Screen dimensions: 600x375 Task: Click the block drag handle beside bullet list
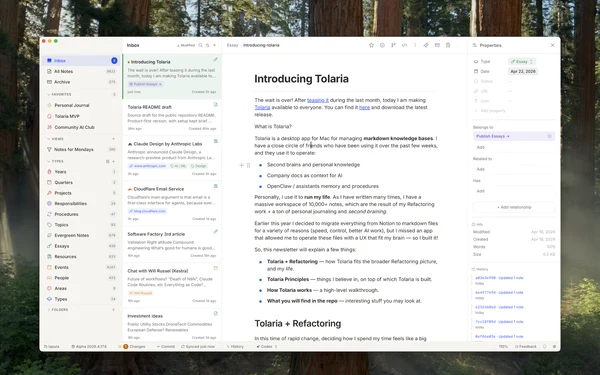coord(248,165)
